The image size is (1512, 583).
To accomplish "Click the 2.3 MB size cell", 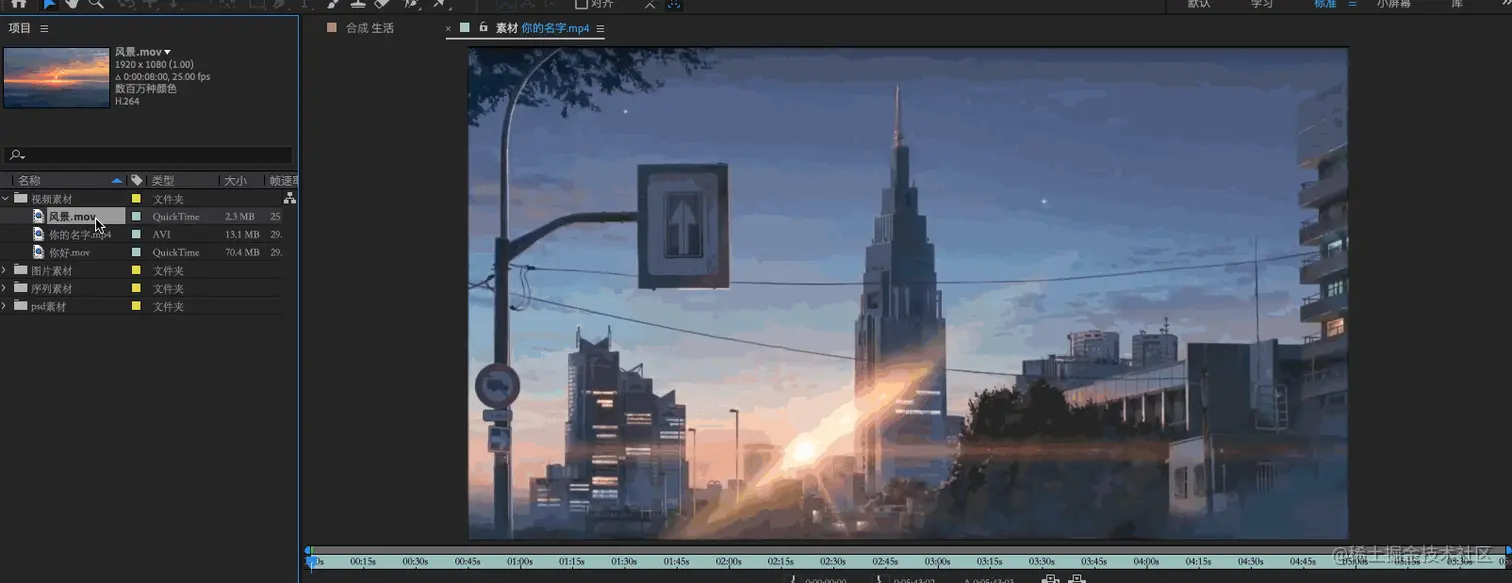I will point(240,217).
